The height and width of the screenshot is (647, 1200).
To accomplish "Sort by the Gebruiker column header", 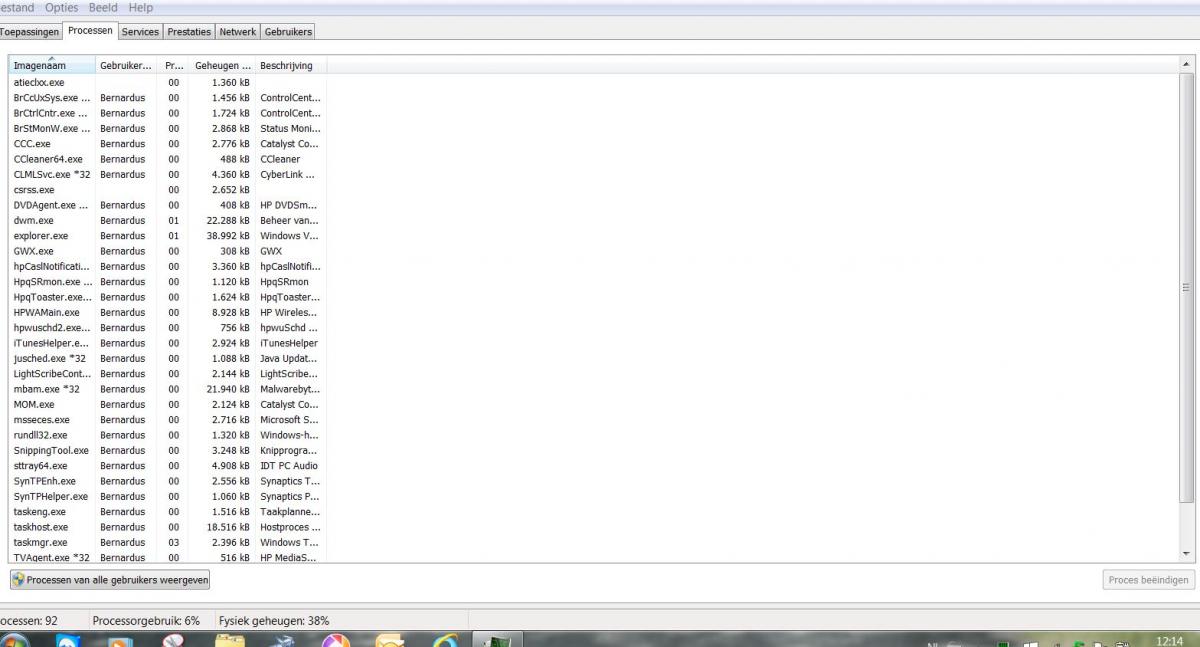I will pos(125,65).
